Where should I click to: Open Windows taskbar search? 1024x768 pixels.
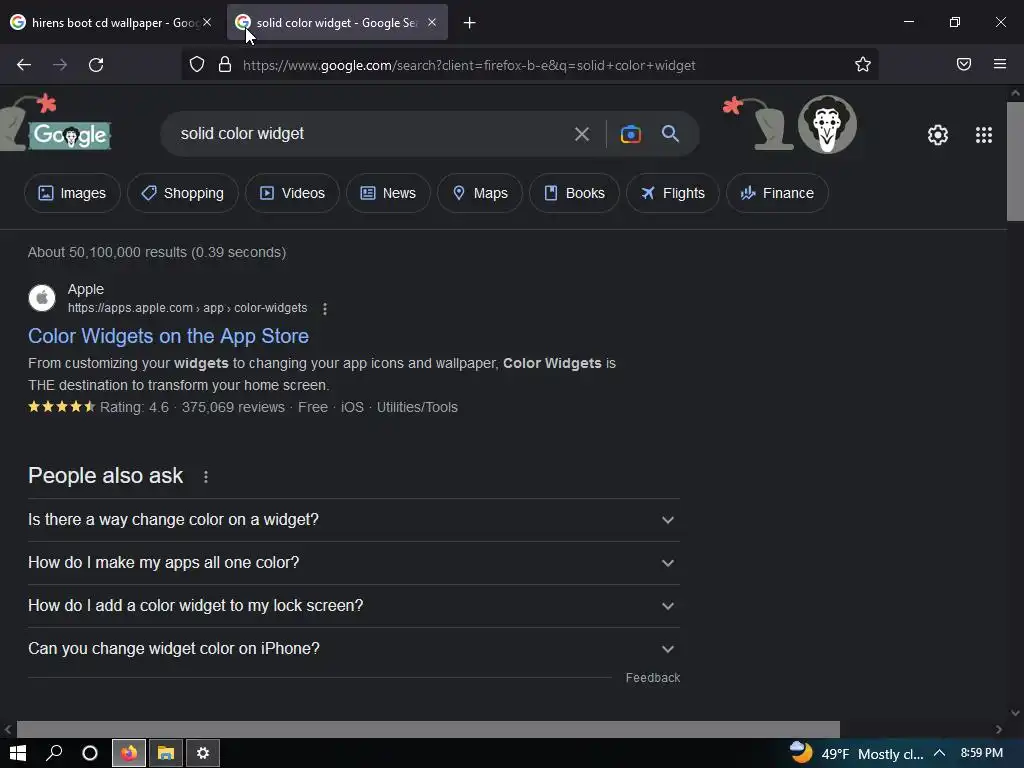point(54,753)
